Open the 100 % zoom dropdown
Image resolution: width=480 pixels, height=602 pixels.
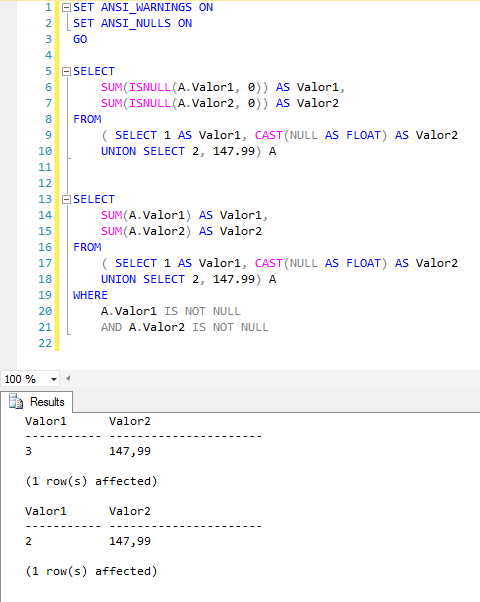click(54, 379)
